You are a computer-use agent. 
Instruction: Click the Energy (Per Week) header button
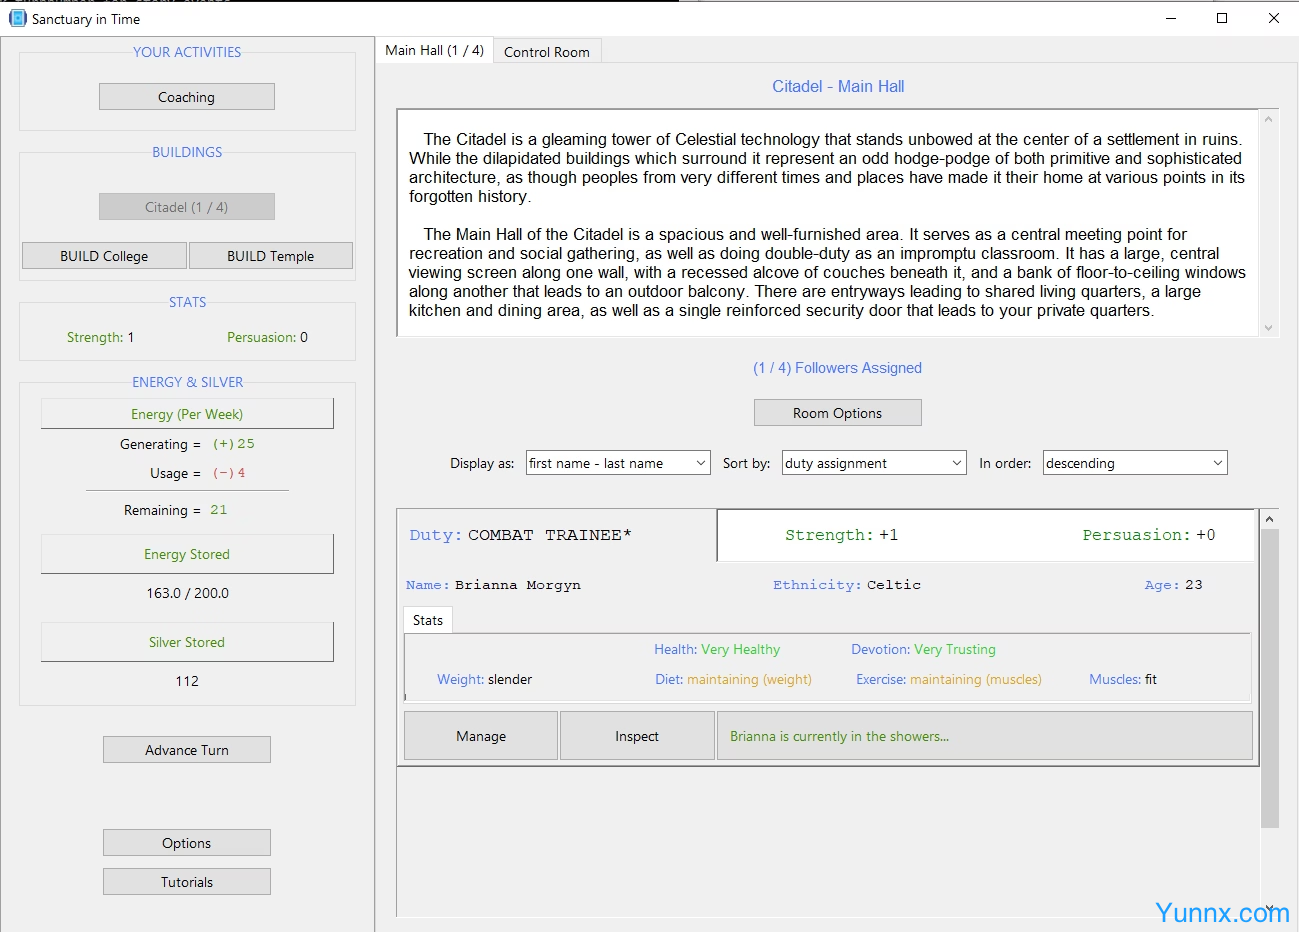click(187, 414)
